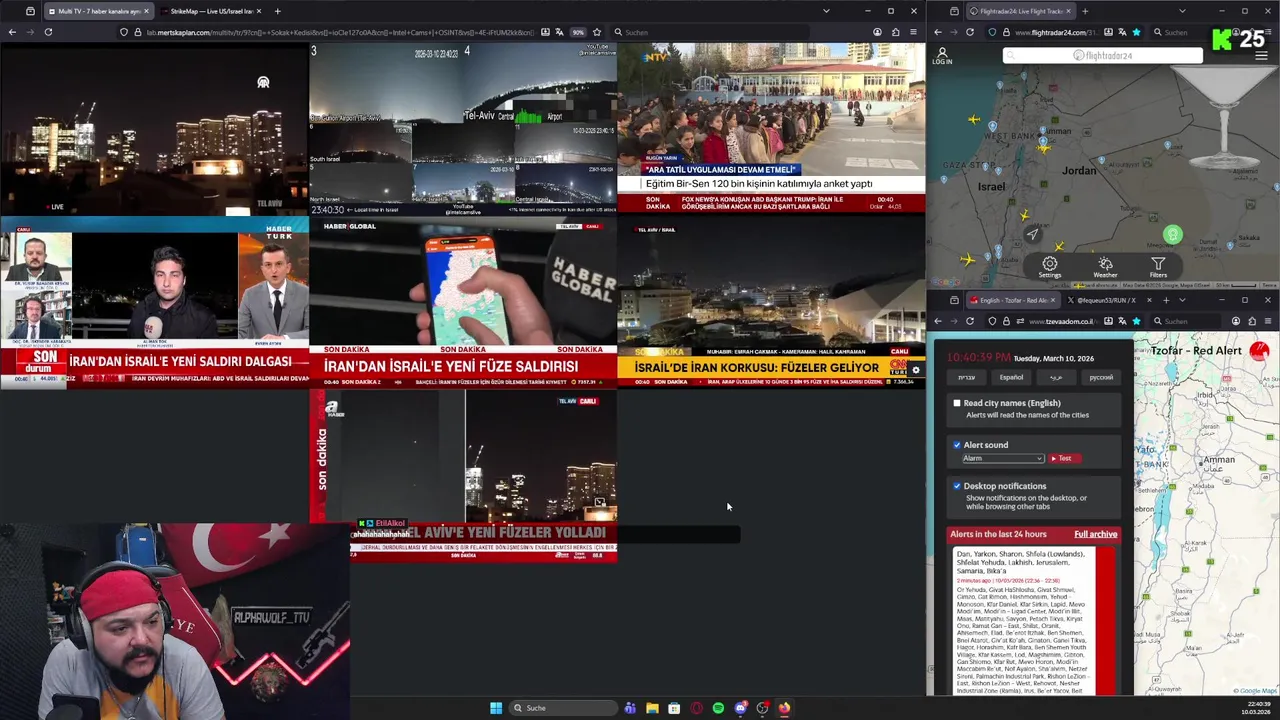Click the CNN Türk füzeler geliyor stream
Screen dimensions: 1280x720
coord(771,303)
